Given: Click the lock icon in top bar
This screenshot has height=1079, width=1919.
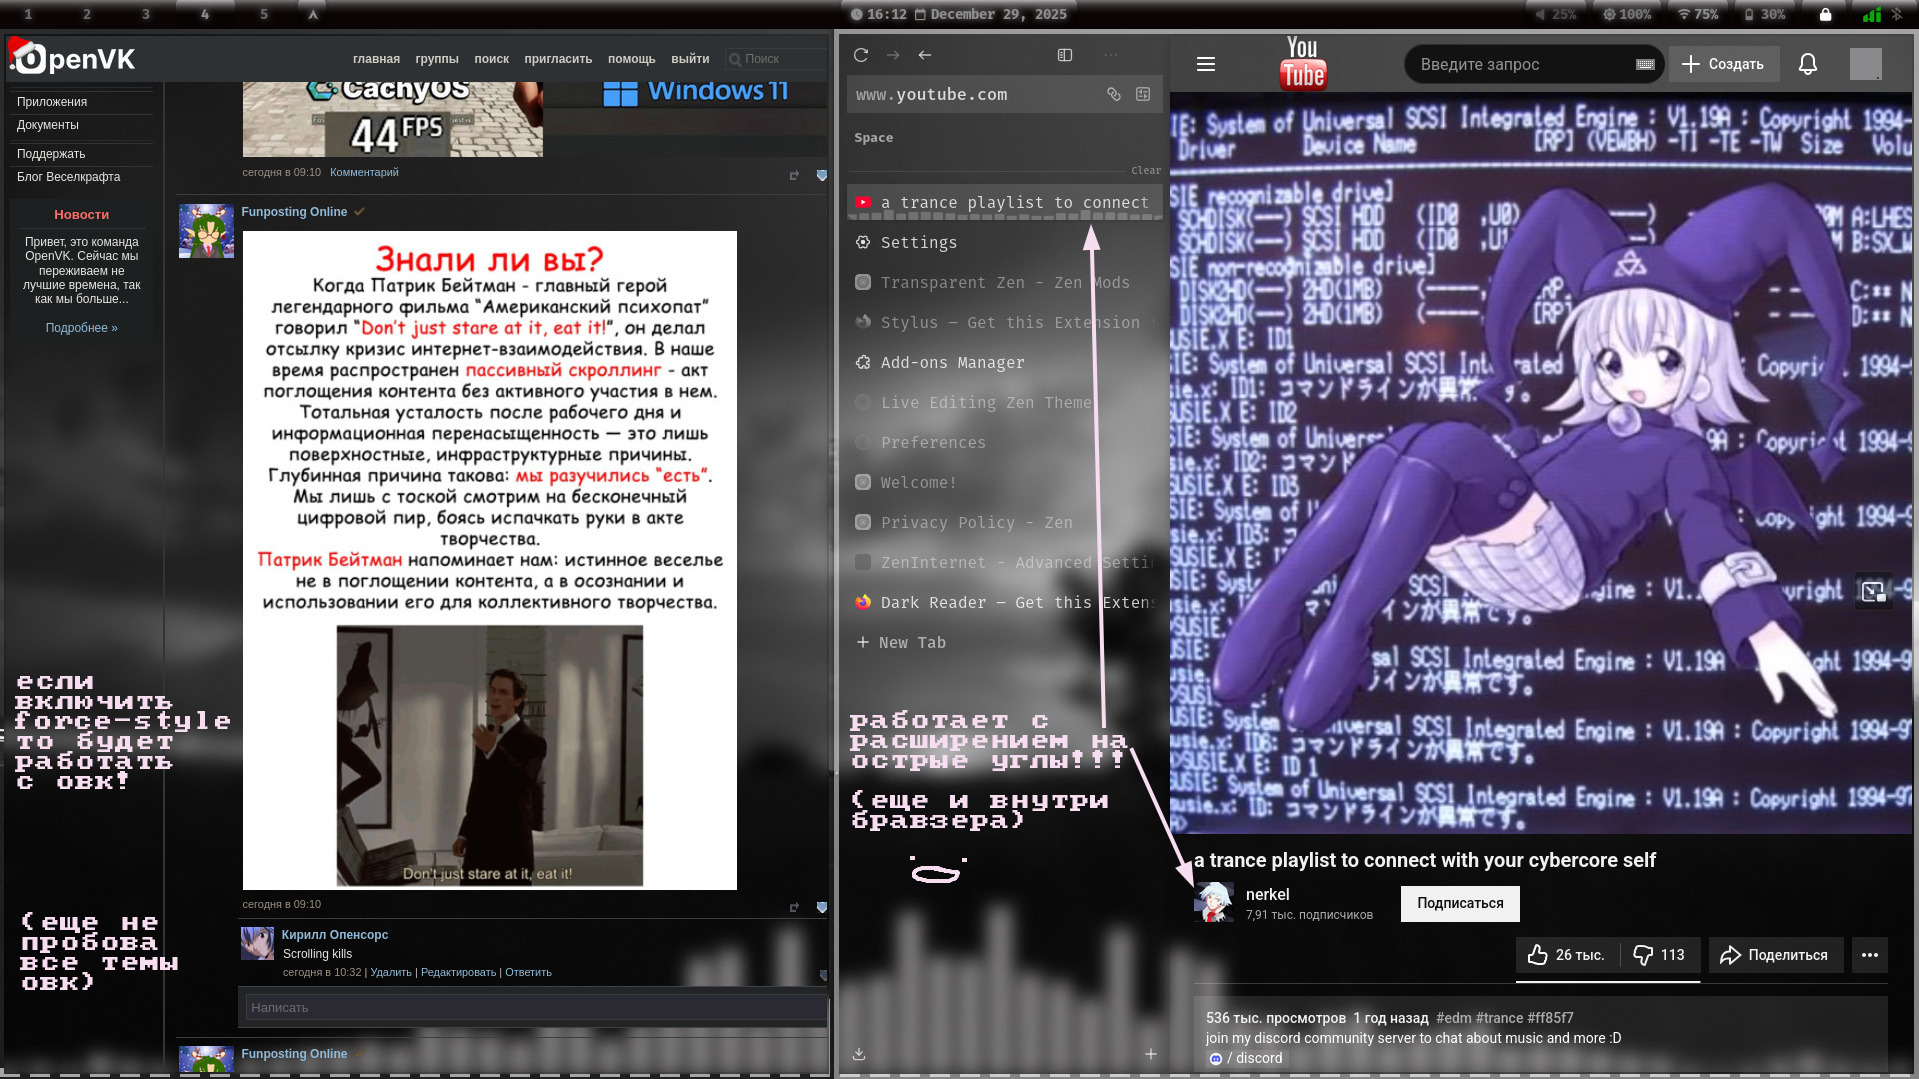Looking at the screenshot, I should [1825, 14].
